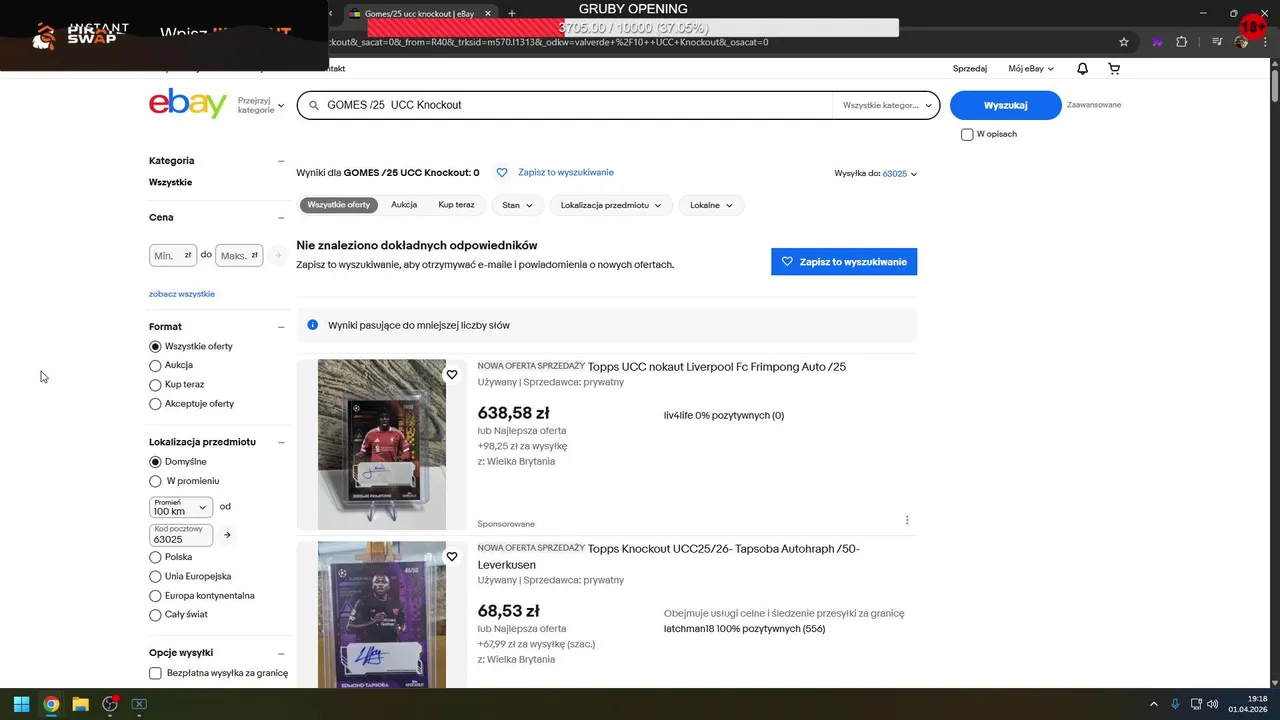Click the Maks. price field

(x=239, y=255)
